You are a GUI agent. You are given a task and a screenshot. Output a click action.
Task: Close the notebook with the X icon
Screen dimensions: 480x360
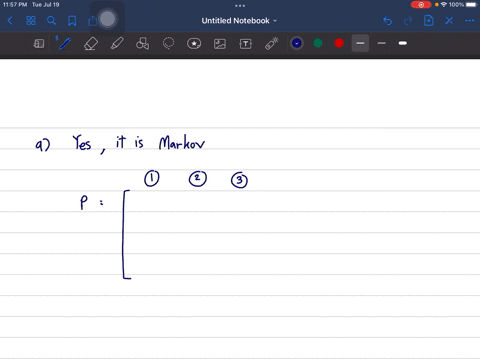point(449,21)
